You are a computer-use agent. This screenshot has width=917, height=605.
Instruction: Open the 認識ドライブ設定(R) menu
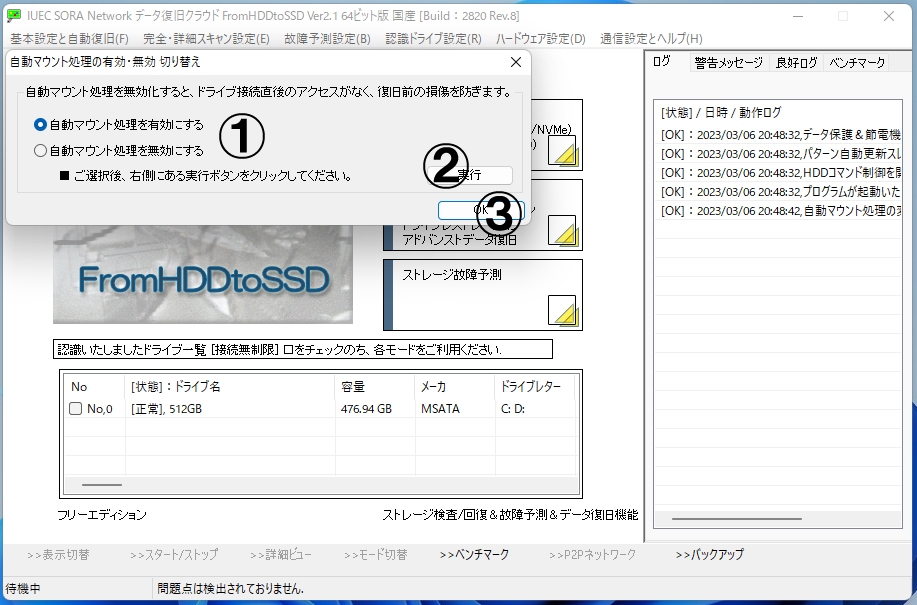click(x=433, y=39)
